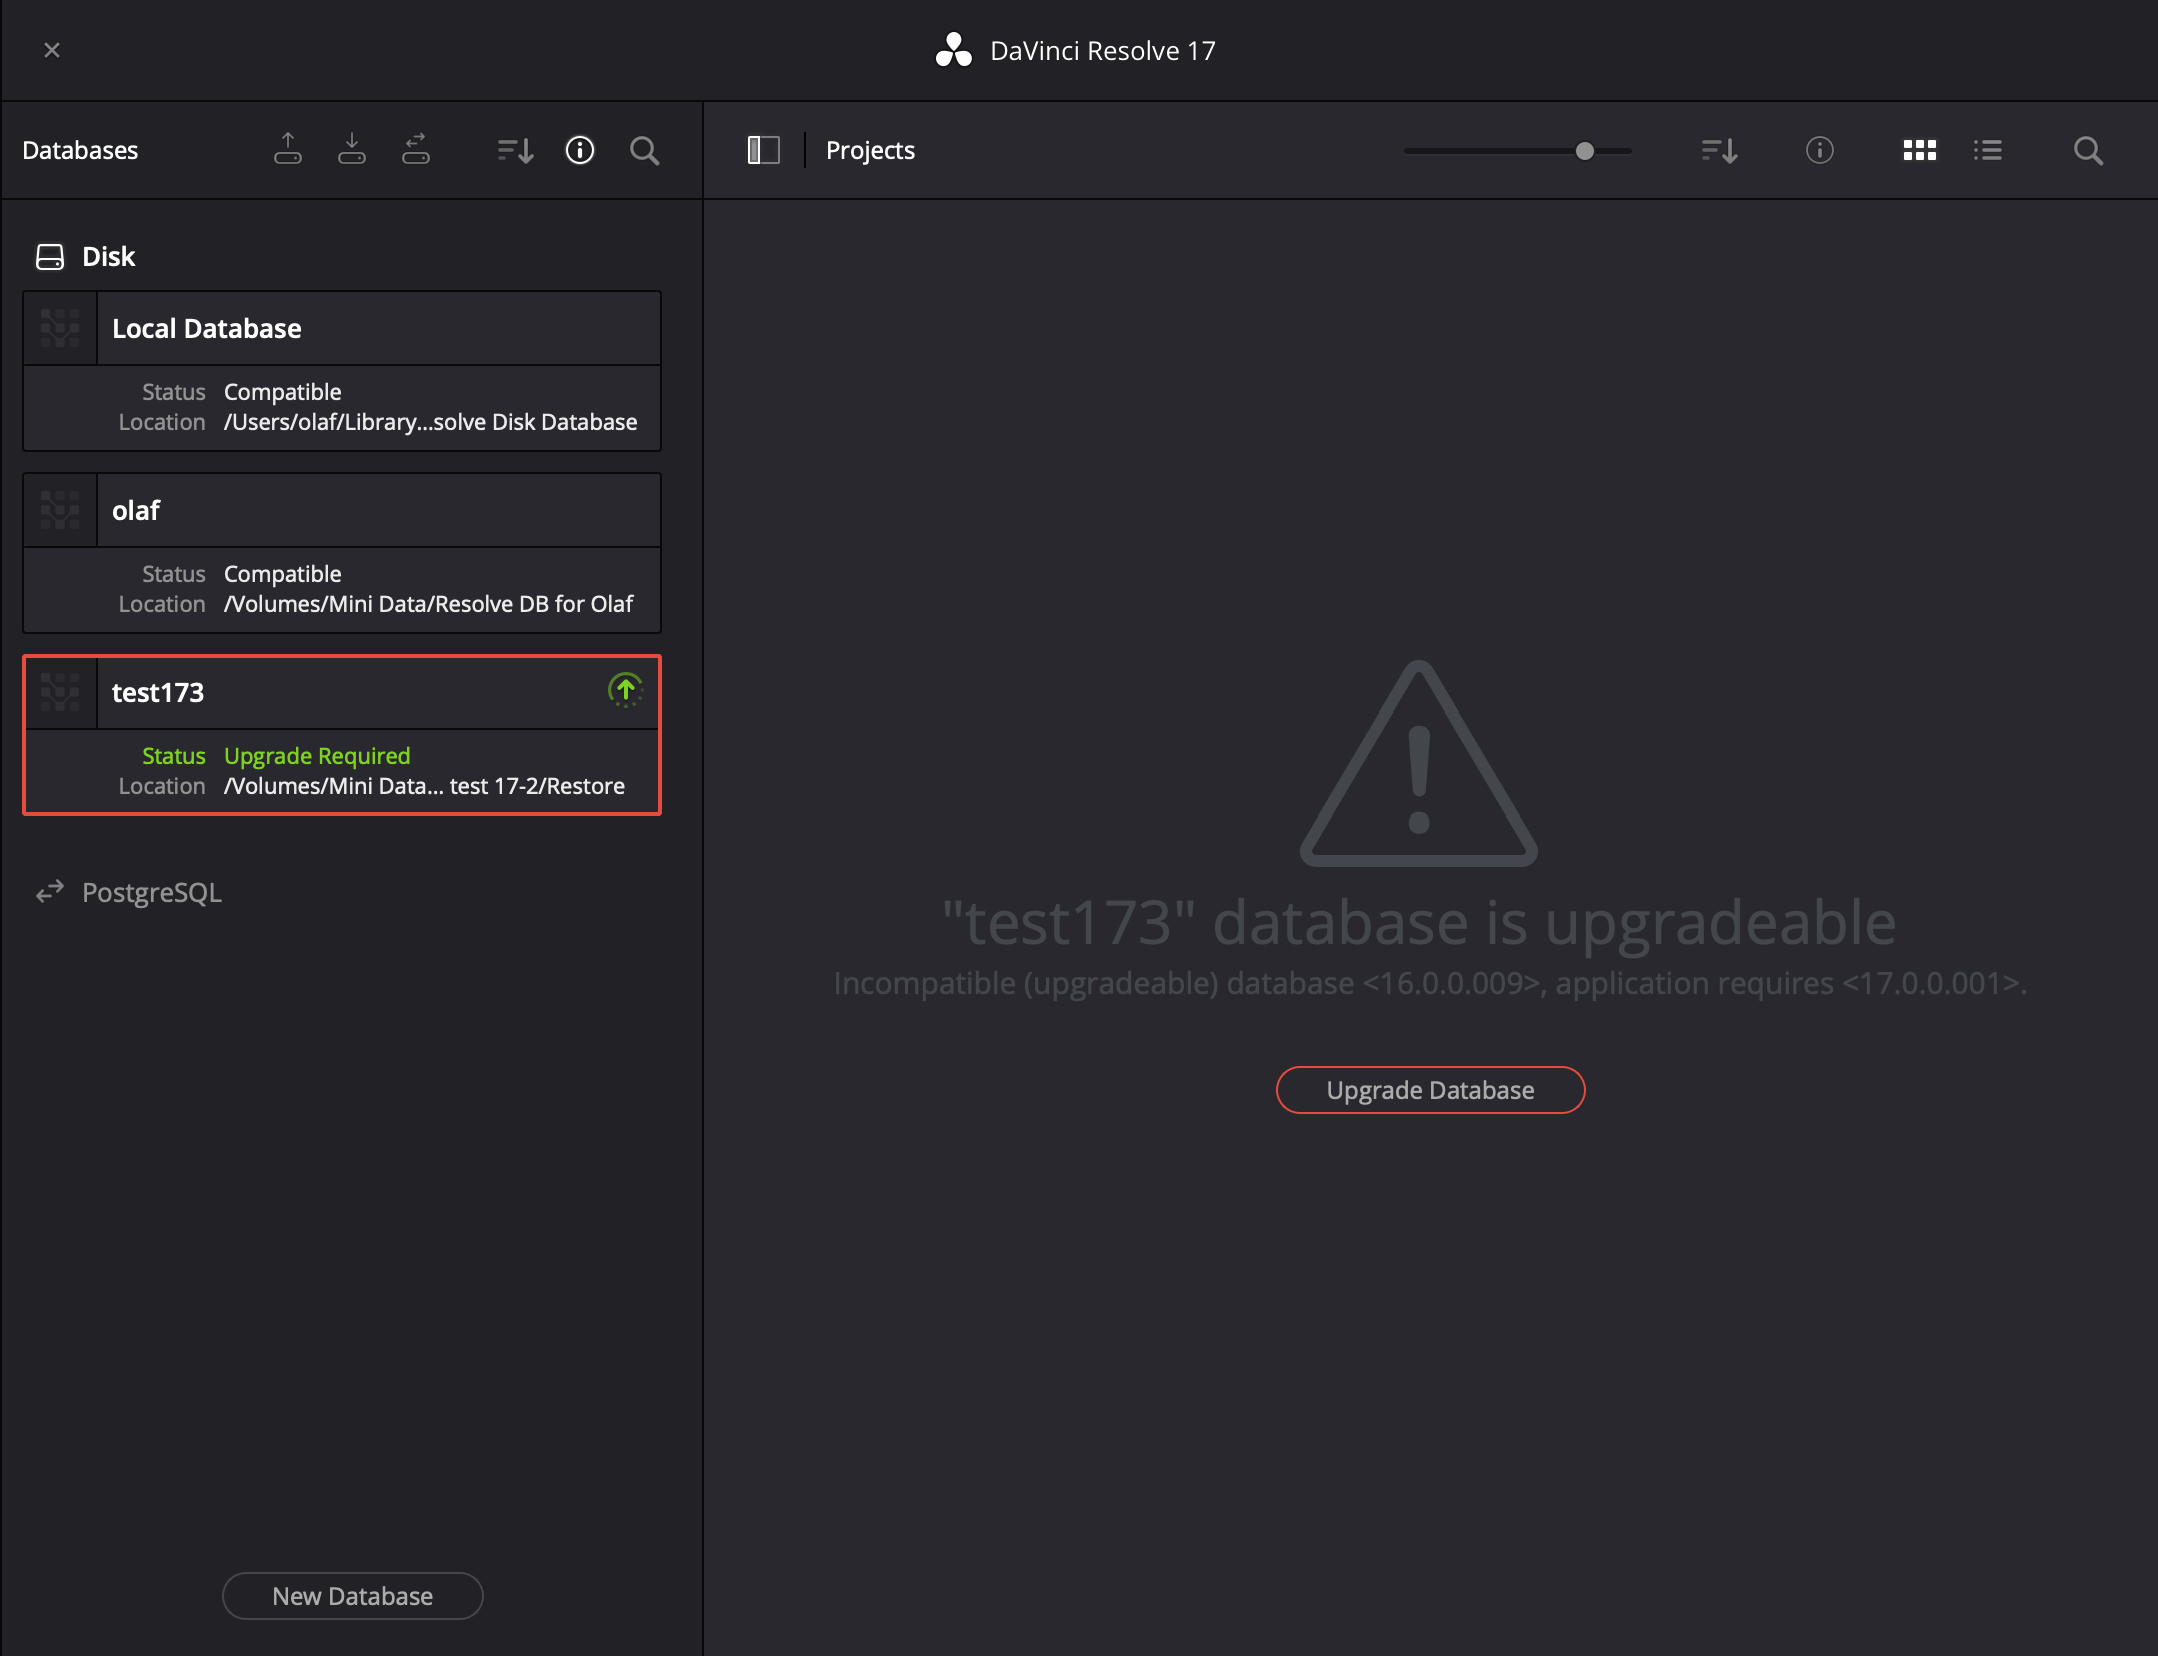Click the connect database icon
The height and width of the screenshot is (1656, 2158).
click(416, 149)
